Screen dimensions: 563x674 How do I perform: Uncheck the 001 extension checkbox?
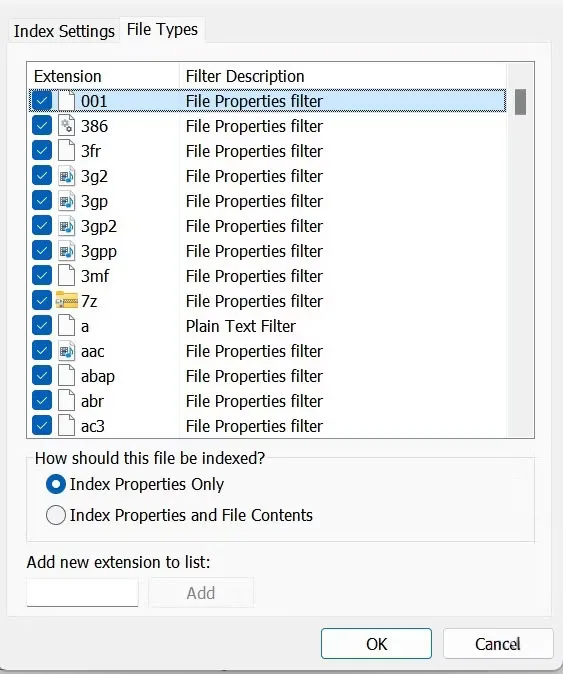tap(42, 101)
